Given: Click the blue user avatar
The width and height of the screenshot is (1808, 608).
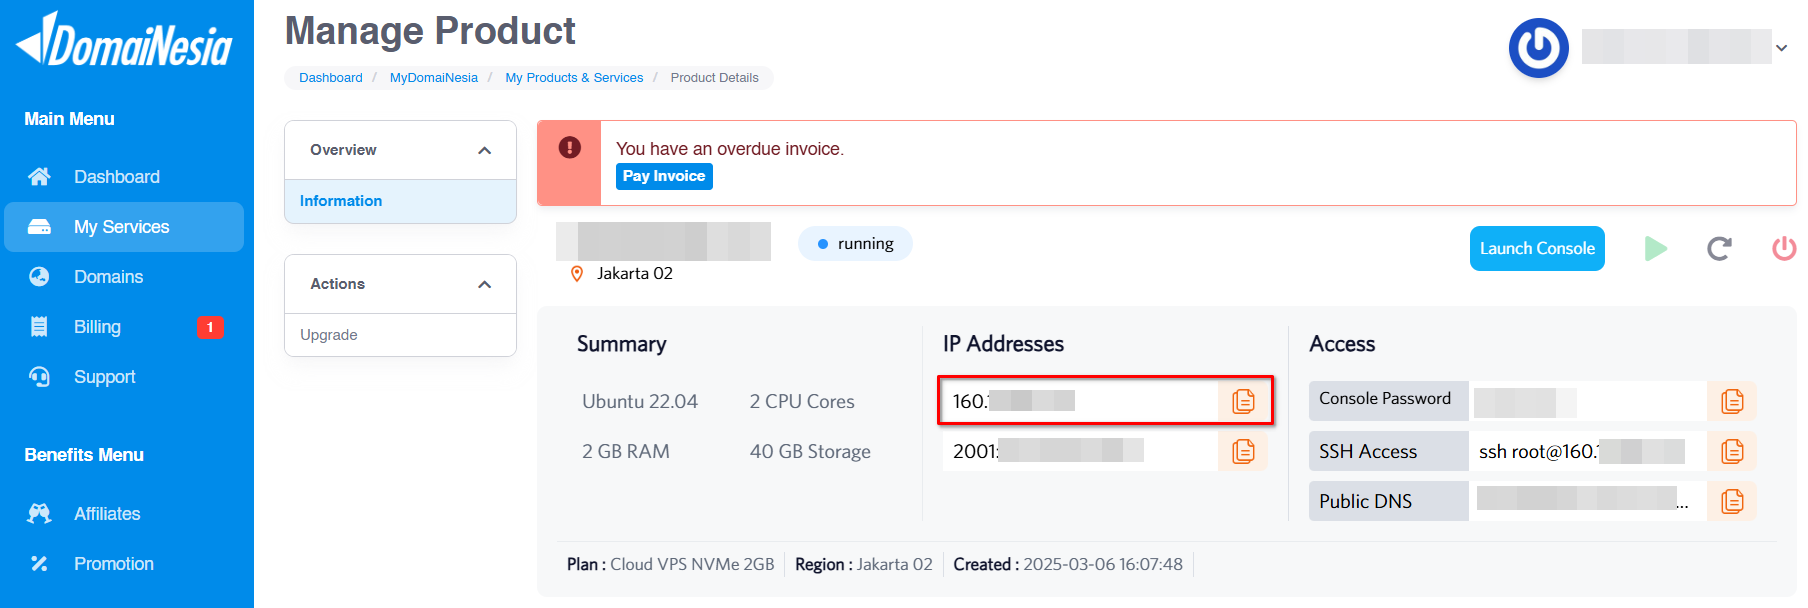Looking at the screenshot, I should pyautogui.click(x=1538, y=48).
